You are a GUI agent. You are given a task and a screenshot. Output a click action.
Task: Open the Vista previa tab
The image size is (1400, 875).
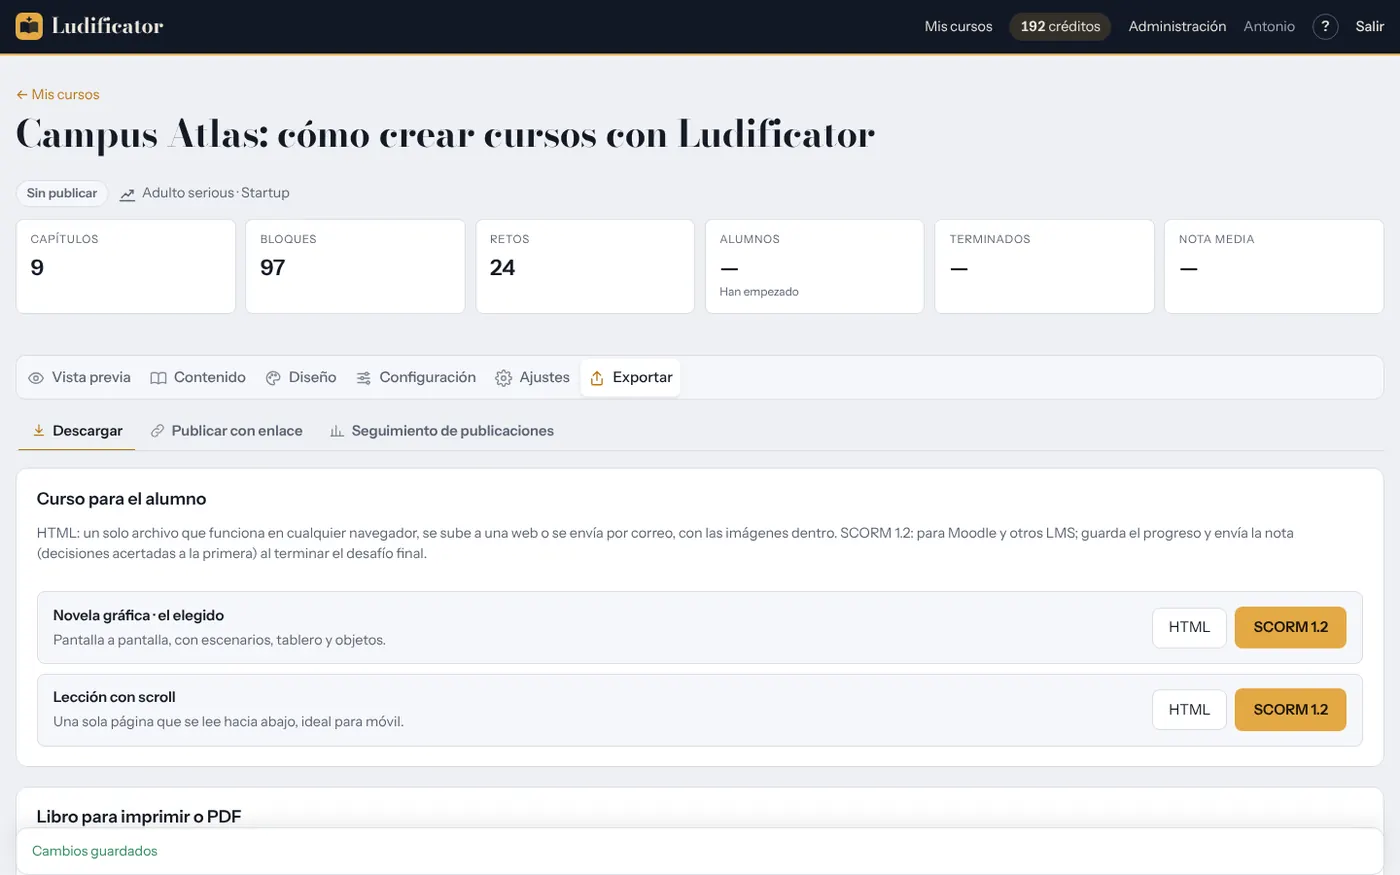click(x=80, y=378)
